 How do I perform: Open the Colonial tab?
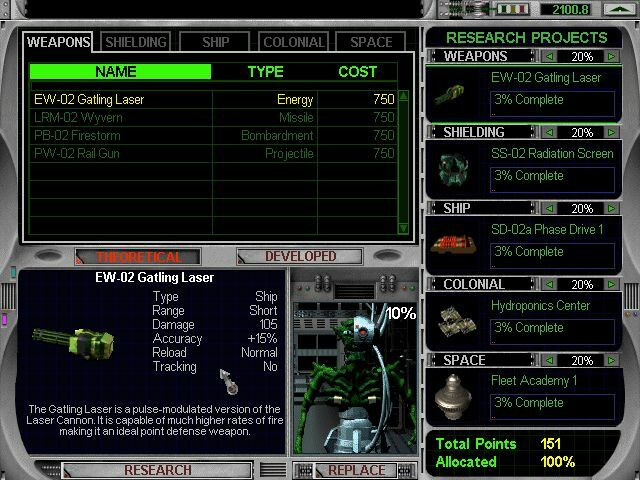click(x=293, y=42)
